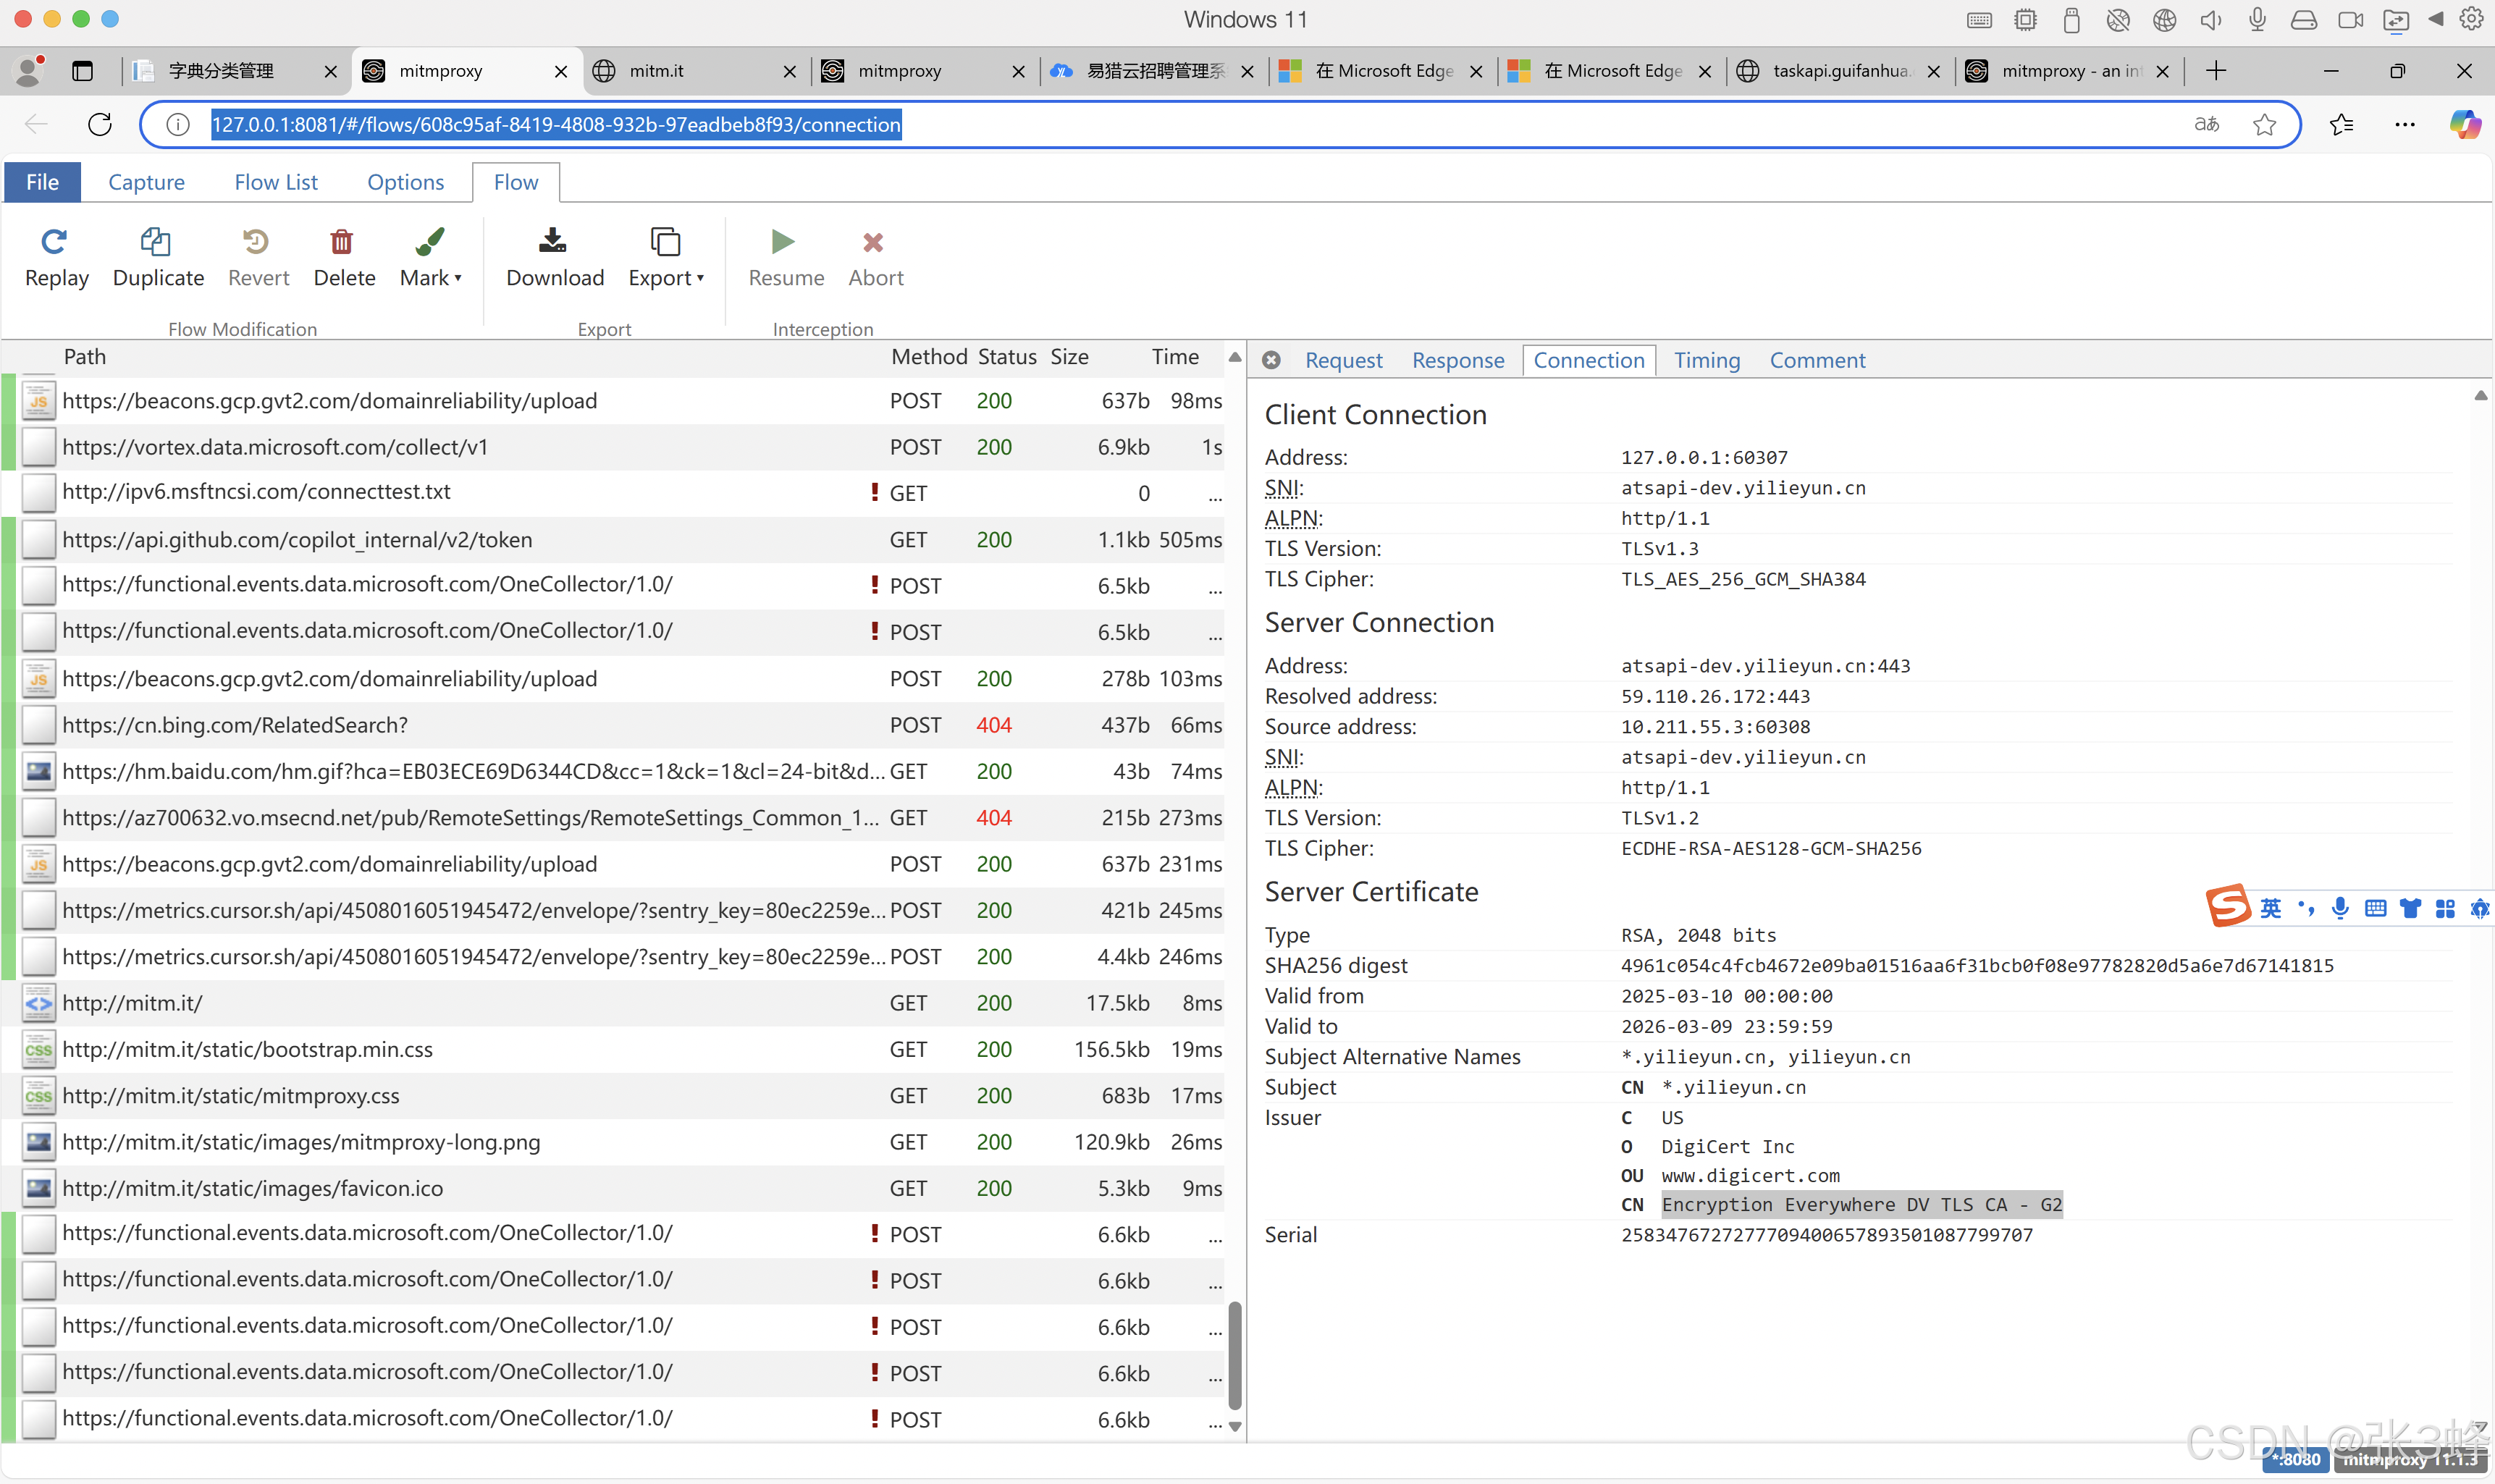The width and height of the screenshot is (2495, 1484).
Task: Click the Download flow icon
Action: pos(553,242)
